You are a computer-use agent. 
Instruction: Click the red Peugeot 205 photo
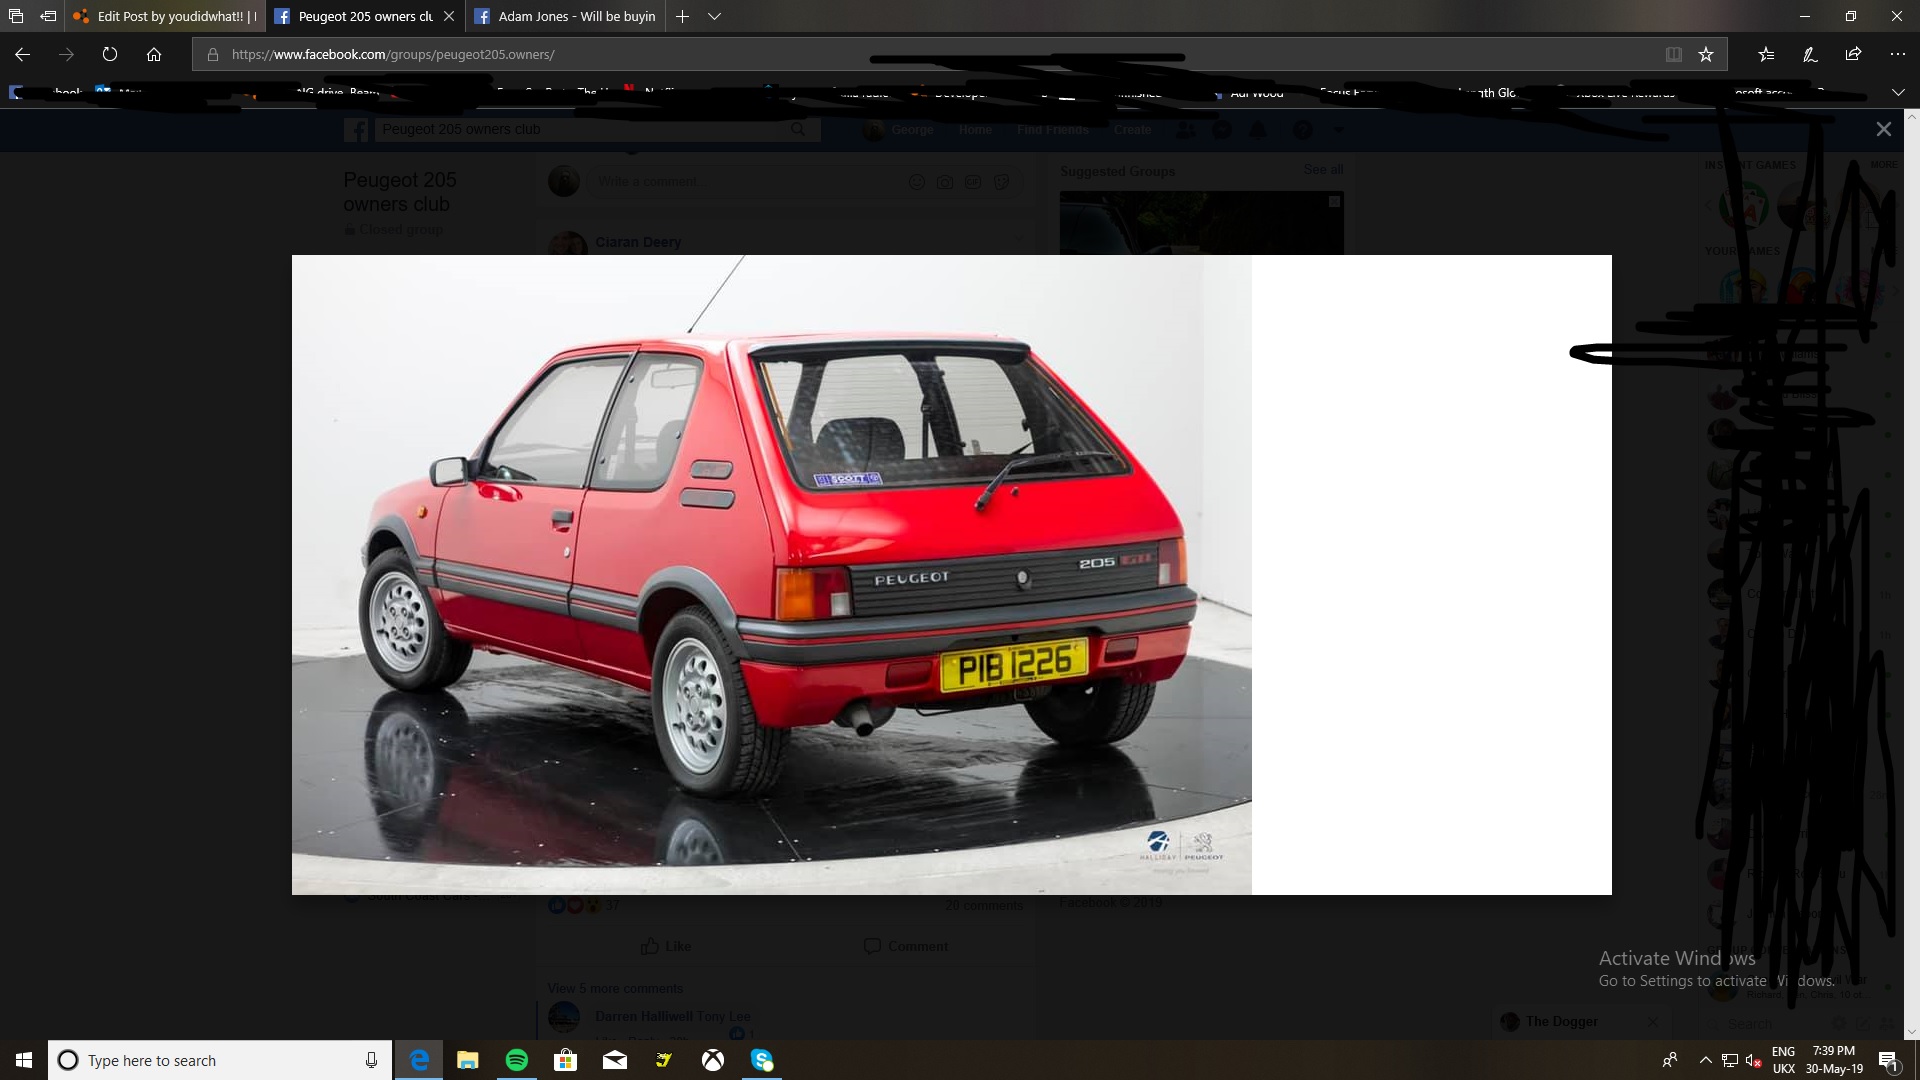771,575
